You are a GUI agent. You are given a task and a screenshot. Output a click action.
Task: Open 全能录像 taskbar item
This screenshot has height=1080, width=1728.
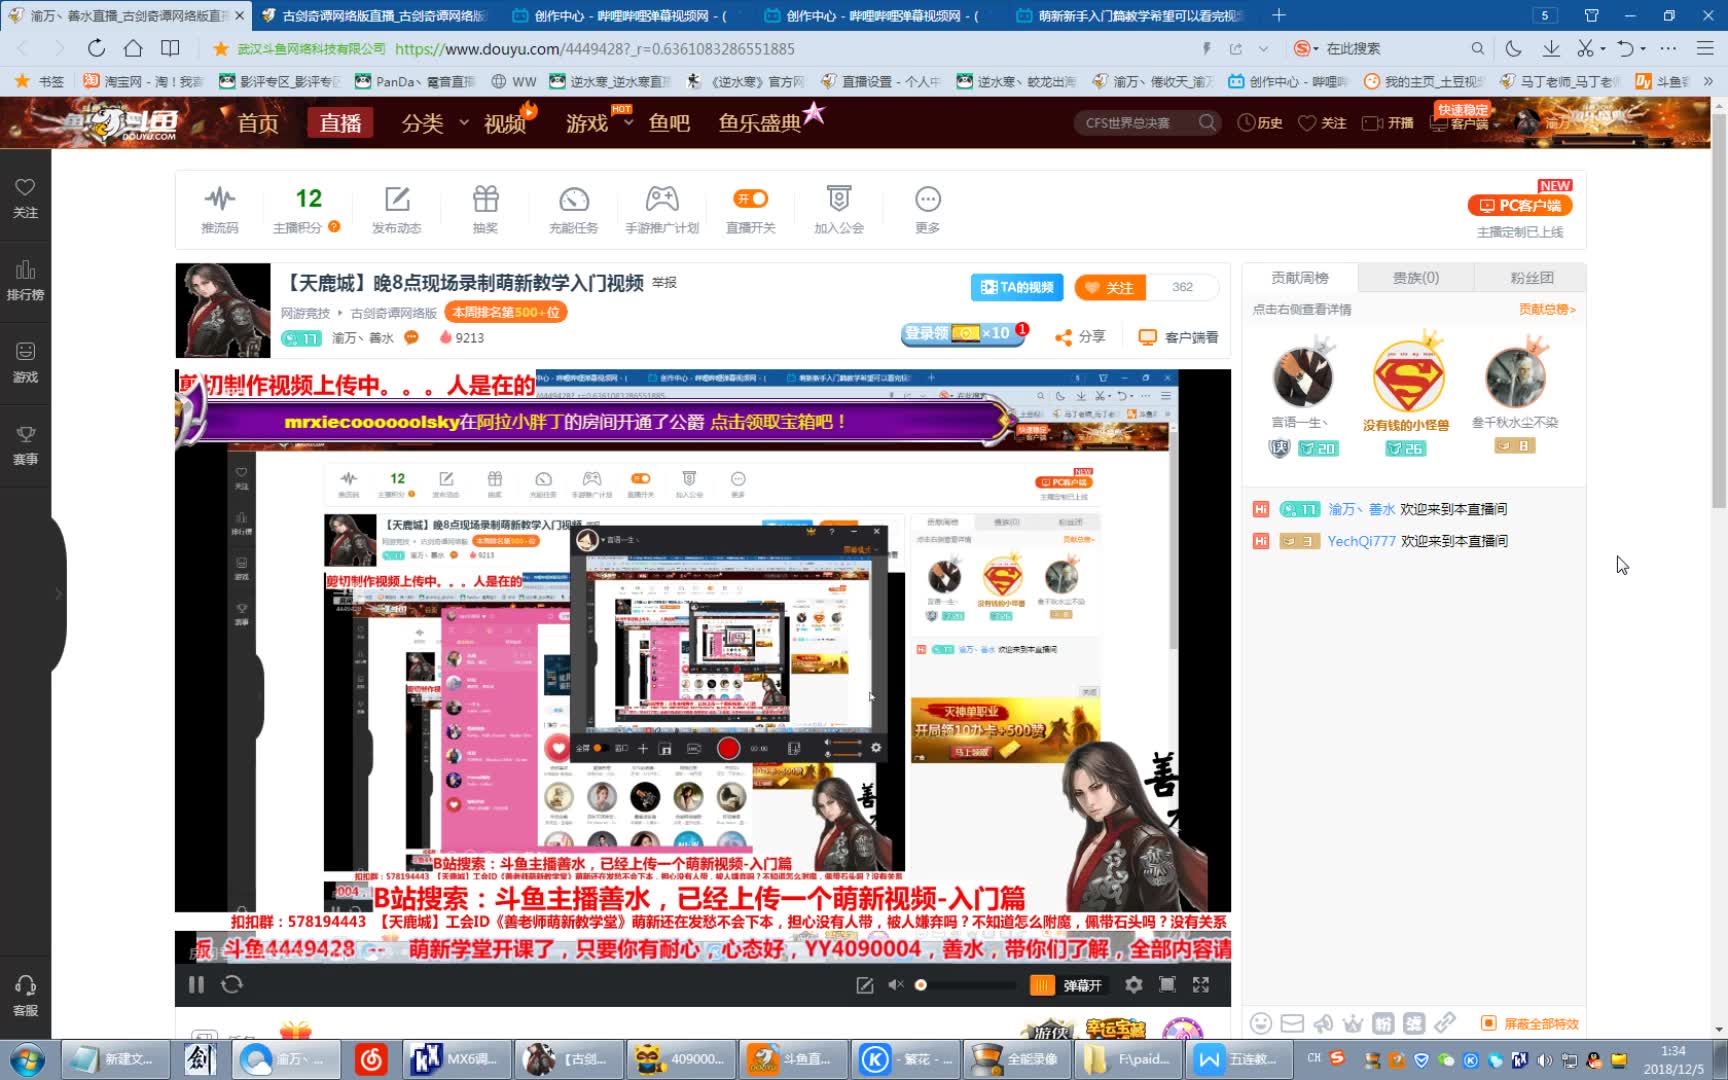(x=1016, y=1059)
